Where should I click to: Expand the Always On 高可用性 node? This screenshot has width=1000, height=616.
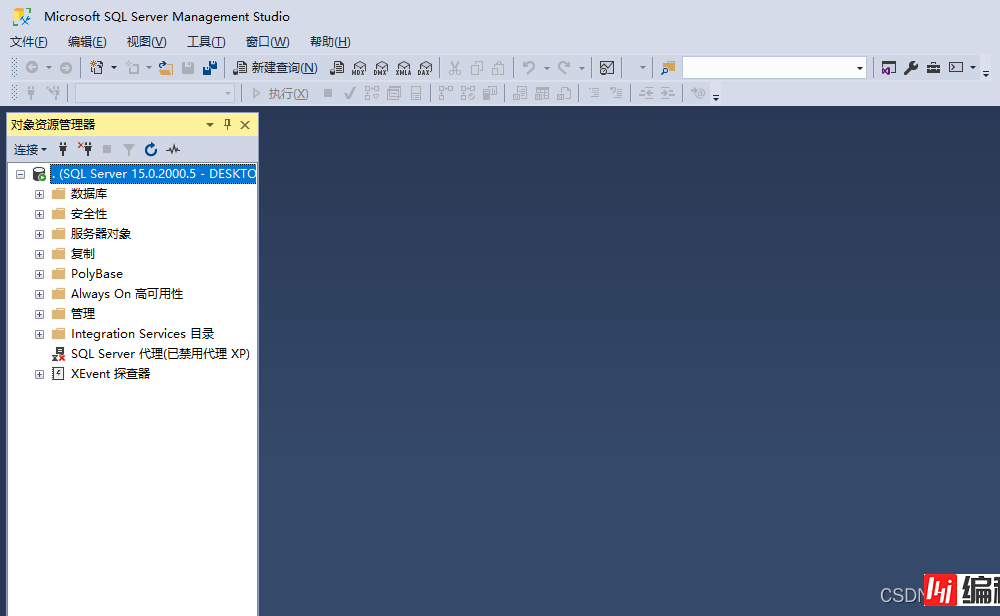pos(39,293)
